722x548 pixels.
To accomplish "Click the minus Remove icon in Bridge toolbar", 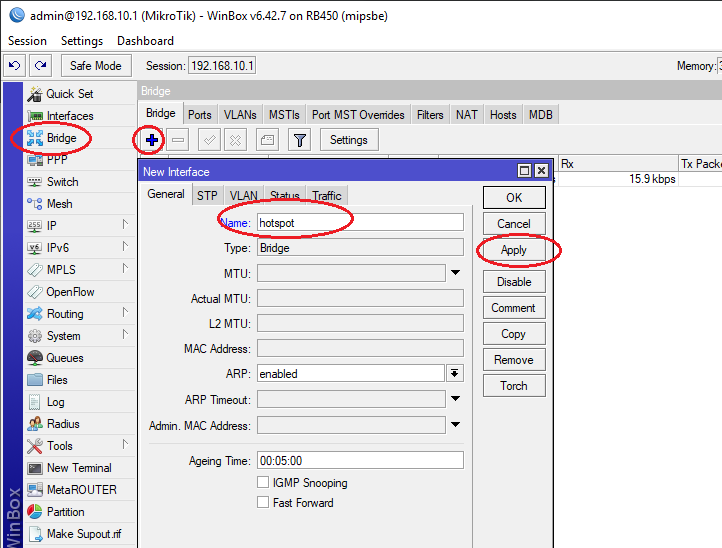I will pyautogui.click(x=178, y=140).
